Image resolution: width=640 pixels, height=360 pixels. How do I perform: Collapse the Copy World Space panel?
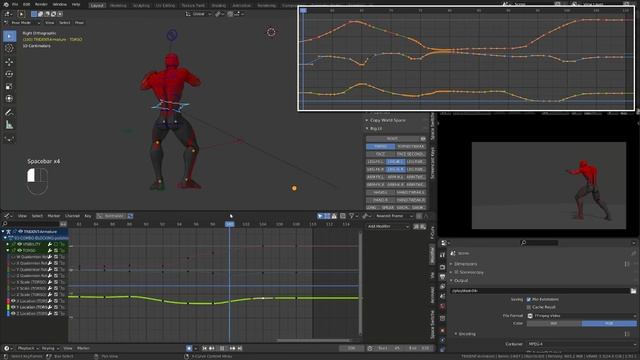click(x=385, y=120)
